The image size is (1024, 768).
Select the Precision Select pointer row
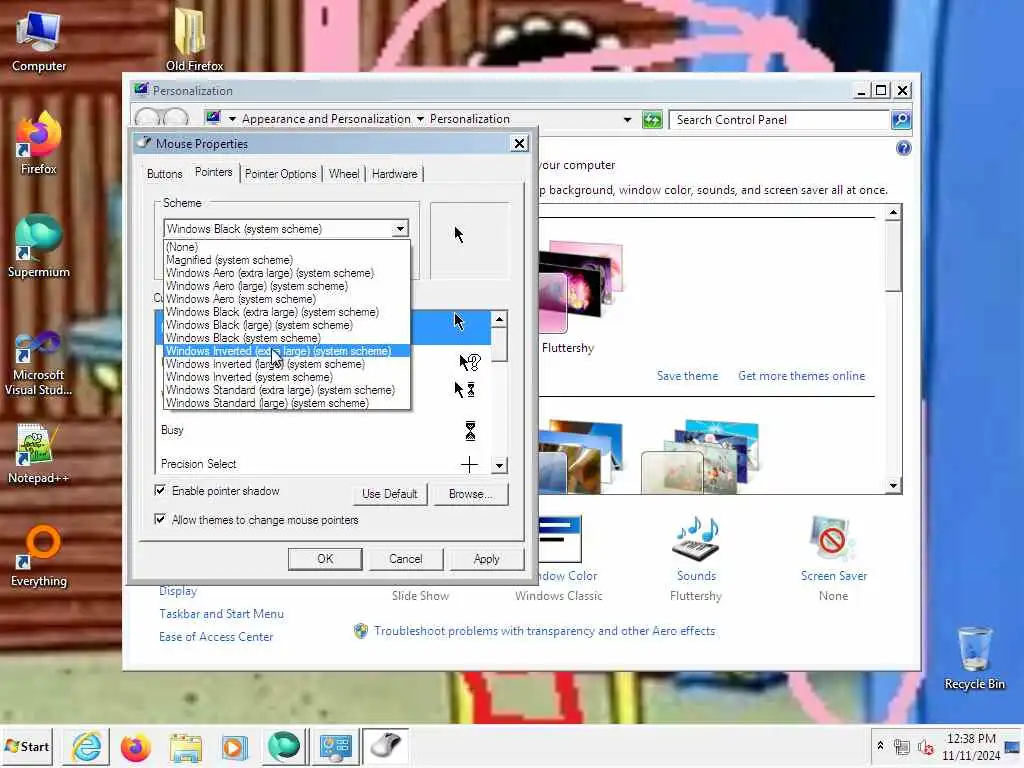coord(323,464)
